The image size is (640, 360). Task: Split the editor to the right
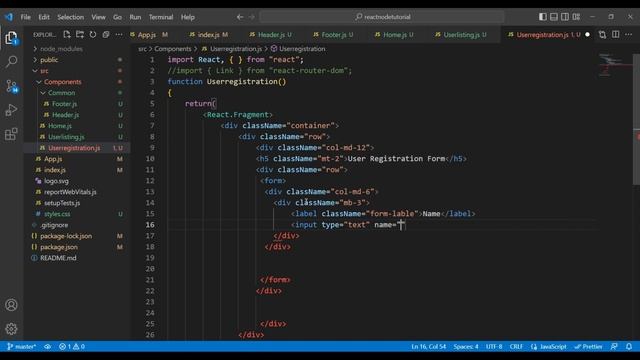(616, 35)
